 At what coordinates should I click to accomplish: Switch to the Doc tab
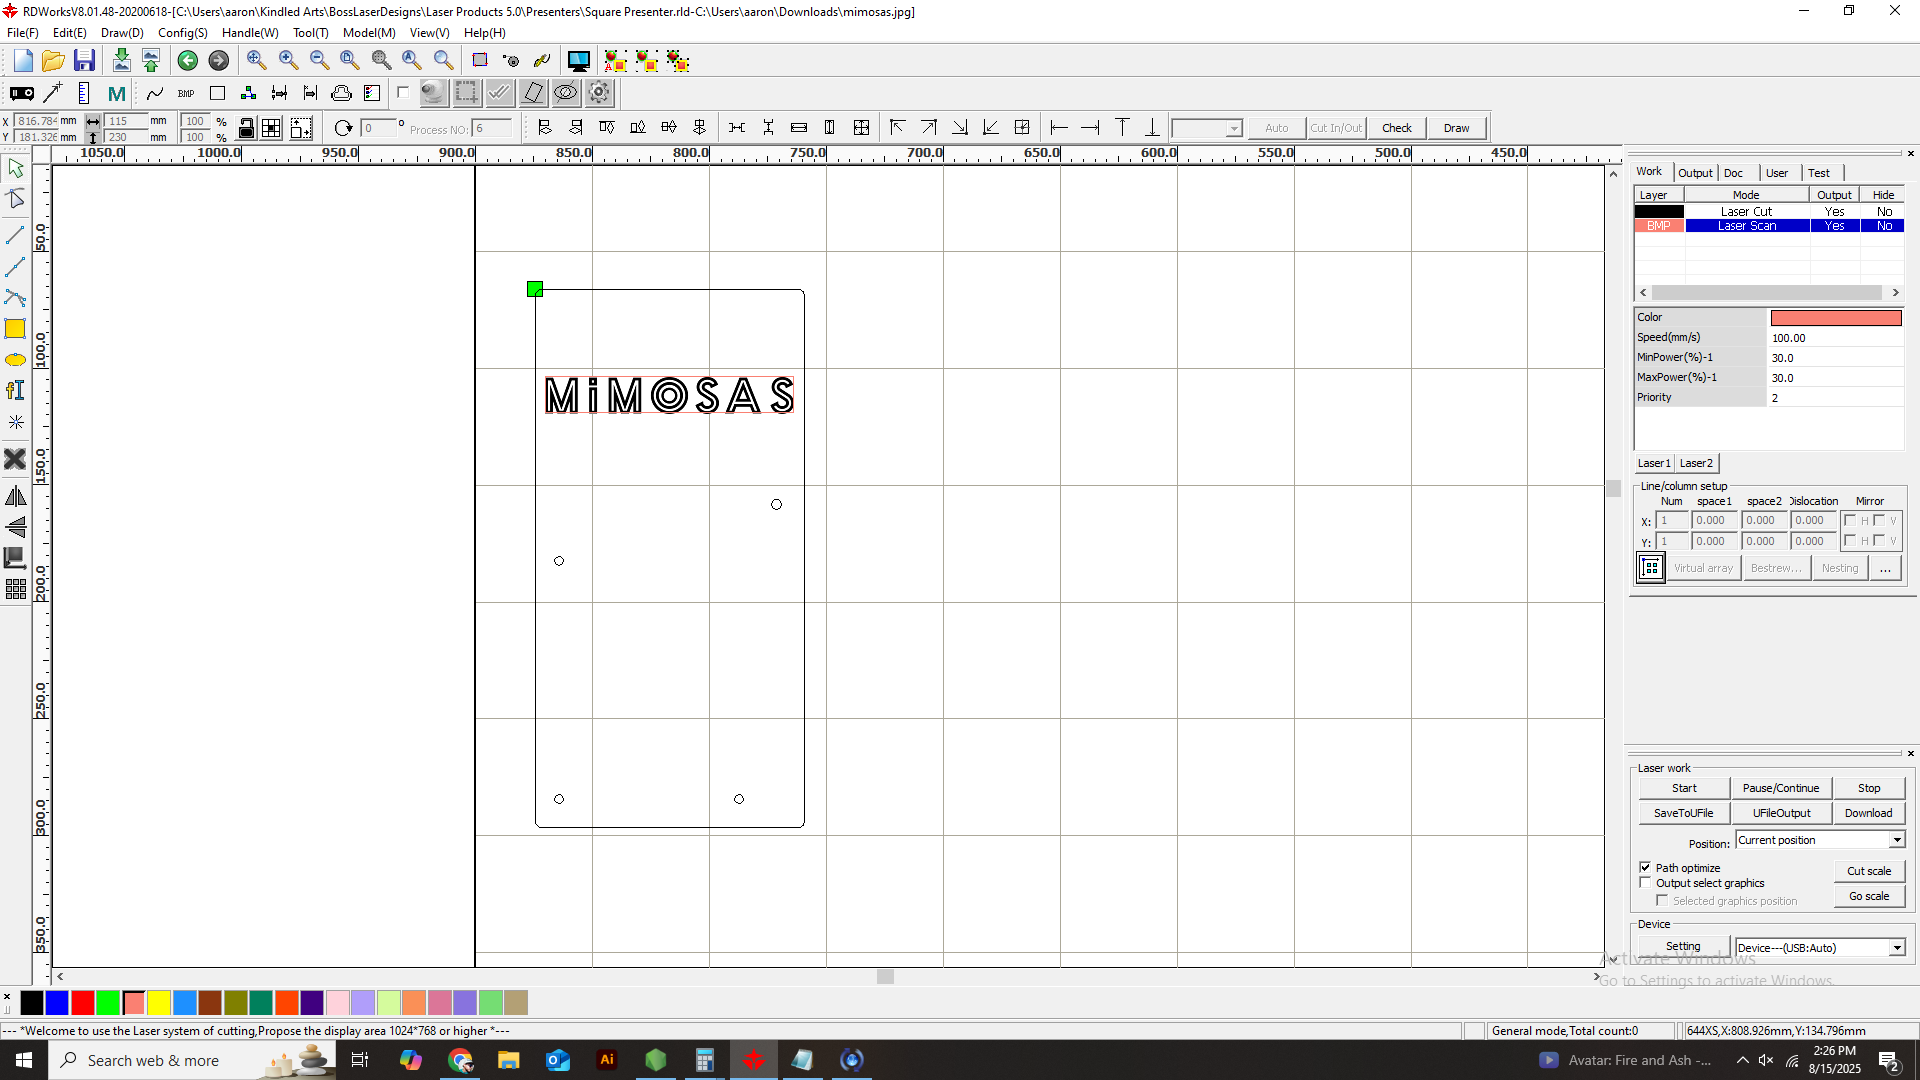1733,173
